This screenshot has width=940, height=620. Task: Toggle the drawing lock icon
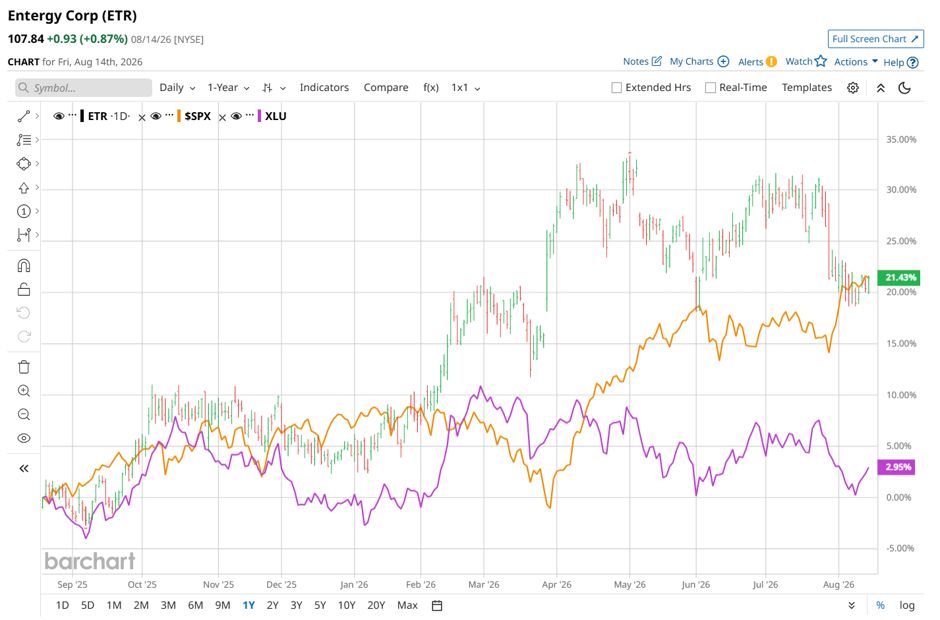23,290
